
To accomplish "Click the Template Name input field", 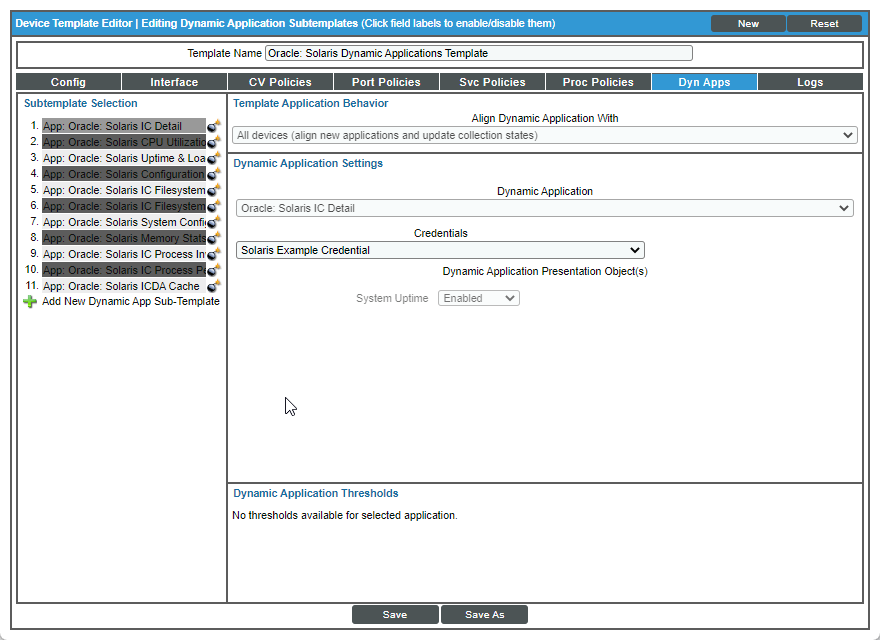I will tap(479, 53).
